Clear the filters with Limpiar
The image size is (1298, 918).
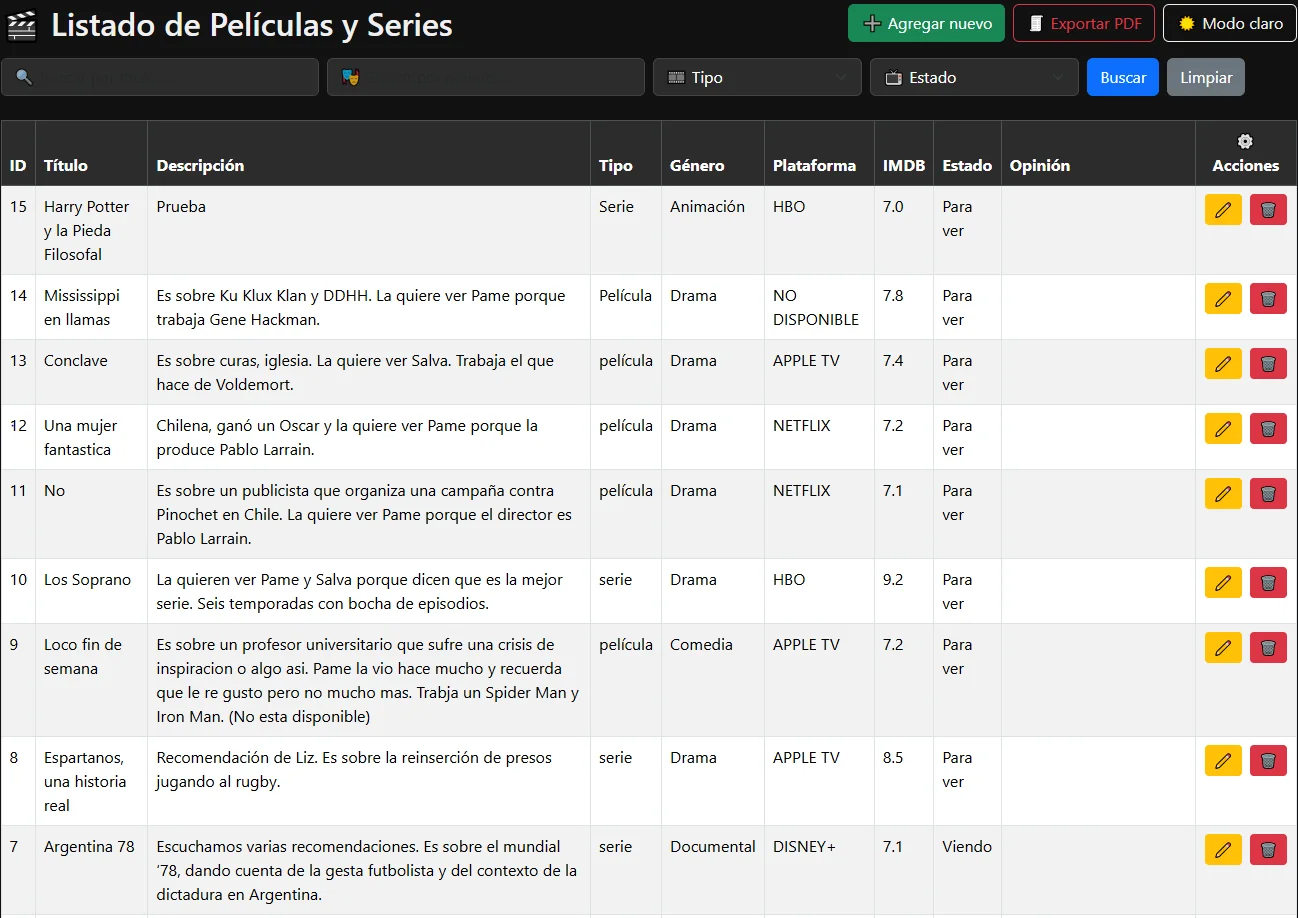point(1206,77)
